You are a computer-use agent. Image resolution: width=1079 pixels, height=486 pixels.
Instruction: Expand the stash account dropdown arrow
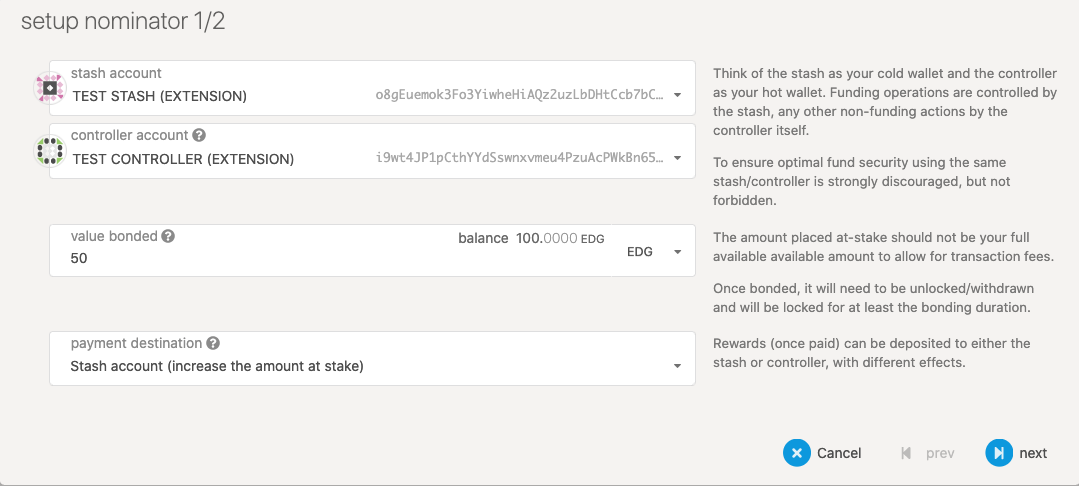click(x=677, y=96)
